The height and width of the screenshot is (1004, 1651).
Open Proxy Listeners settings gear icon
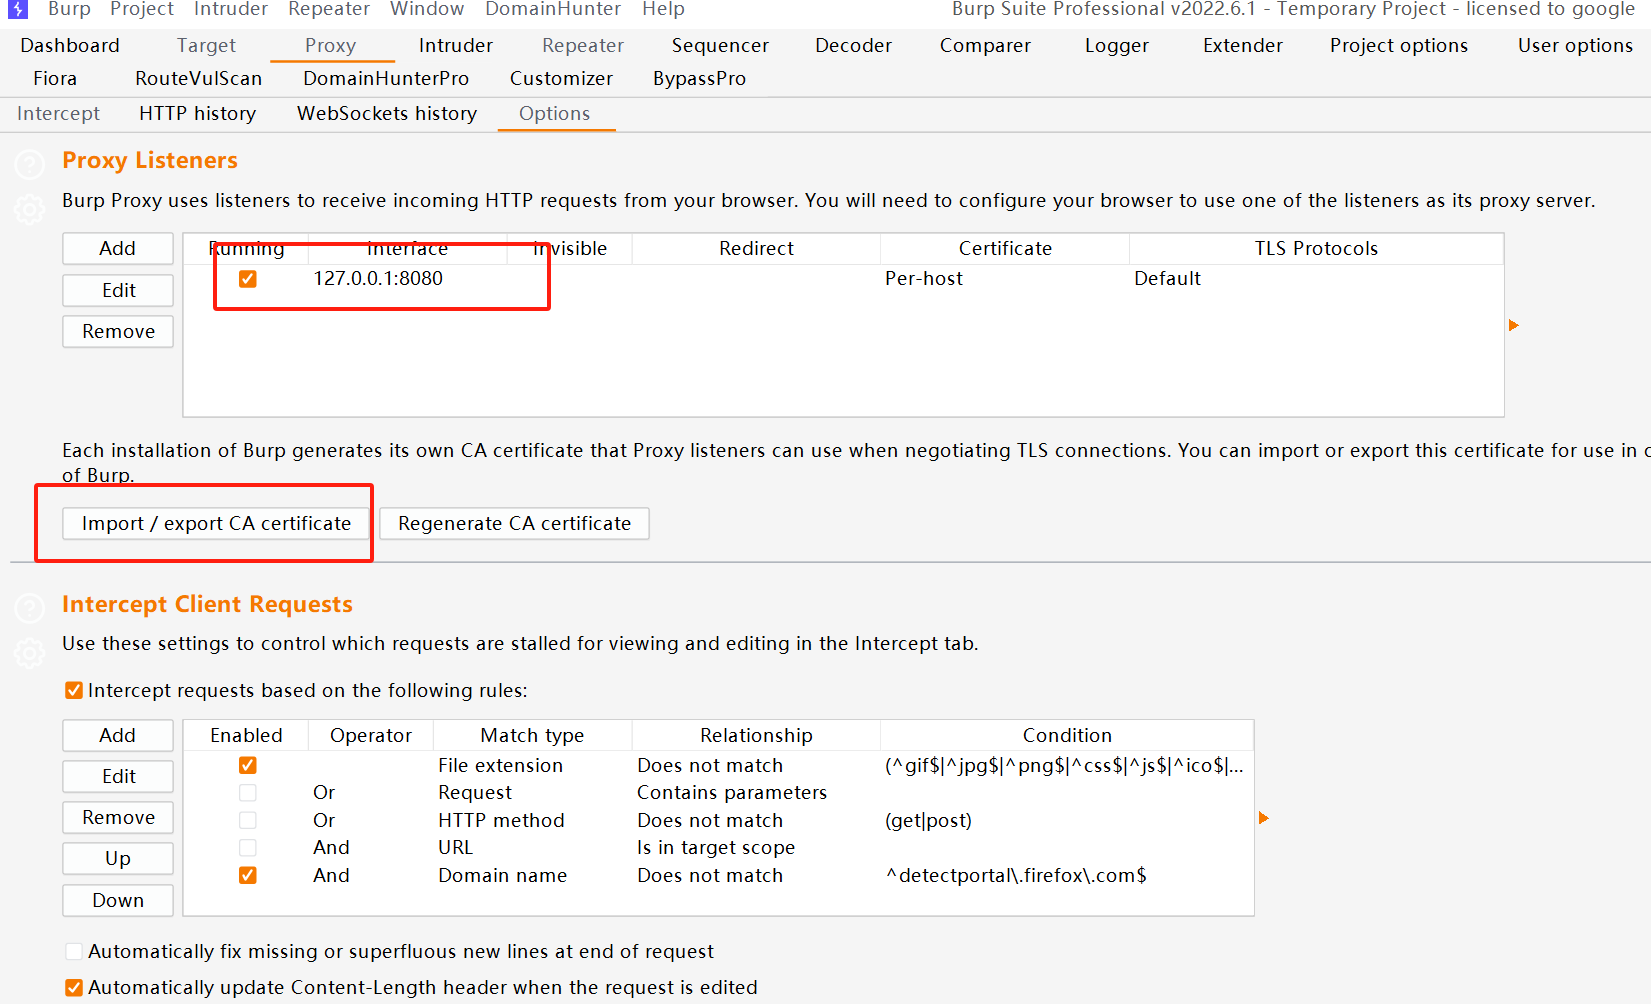click(30, 209)
